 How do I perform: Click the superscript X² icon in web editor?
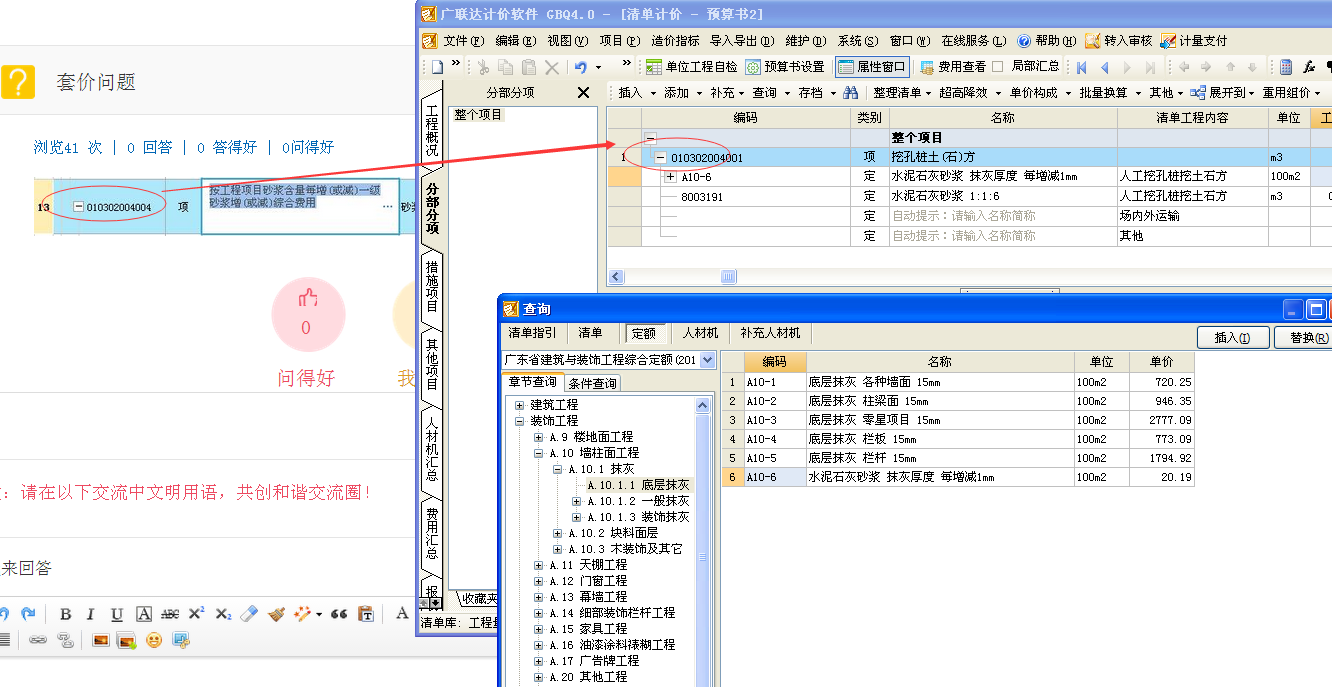click(x=197, y=614)
